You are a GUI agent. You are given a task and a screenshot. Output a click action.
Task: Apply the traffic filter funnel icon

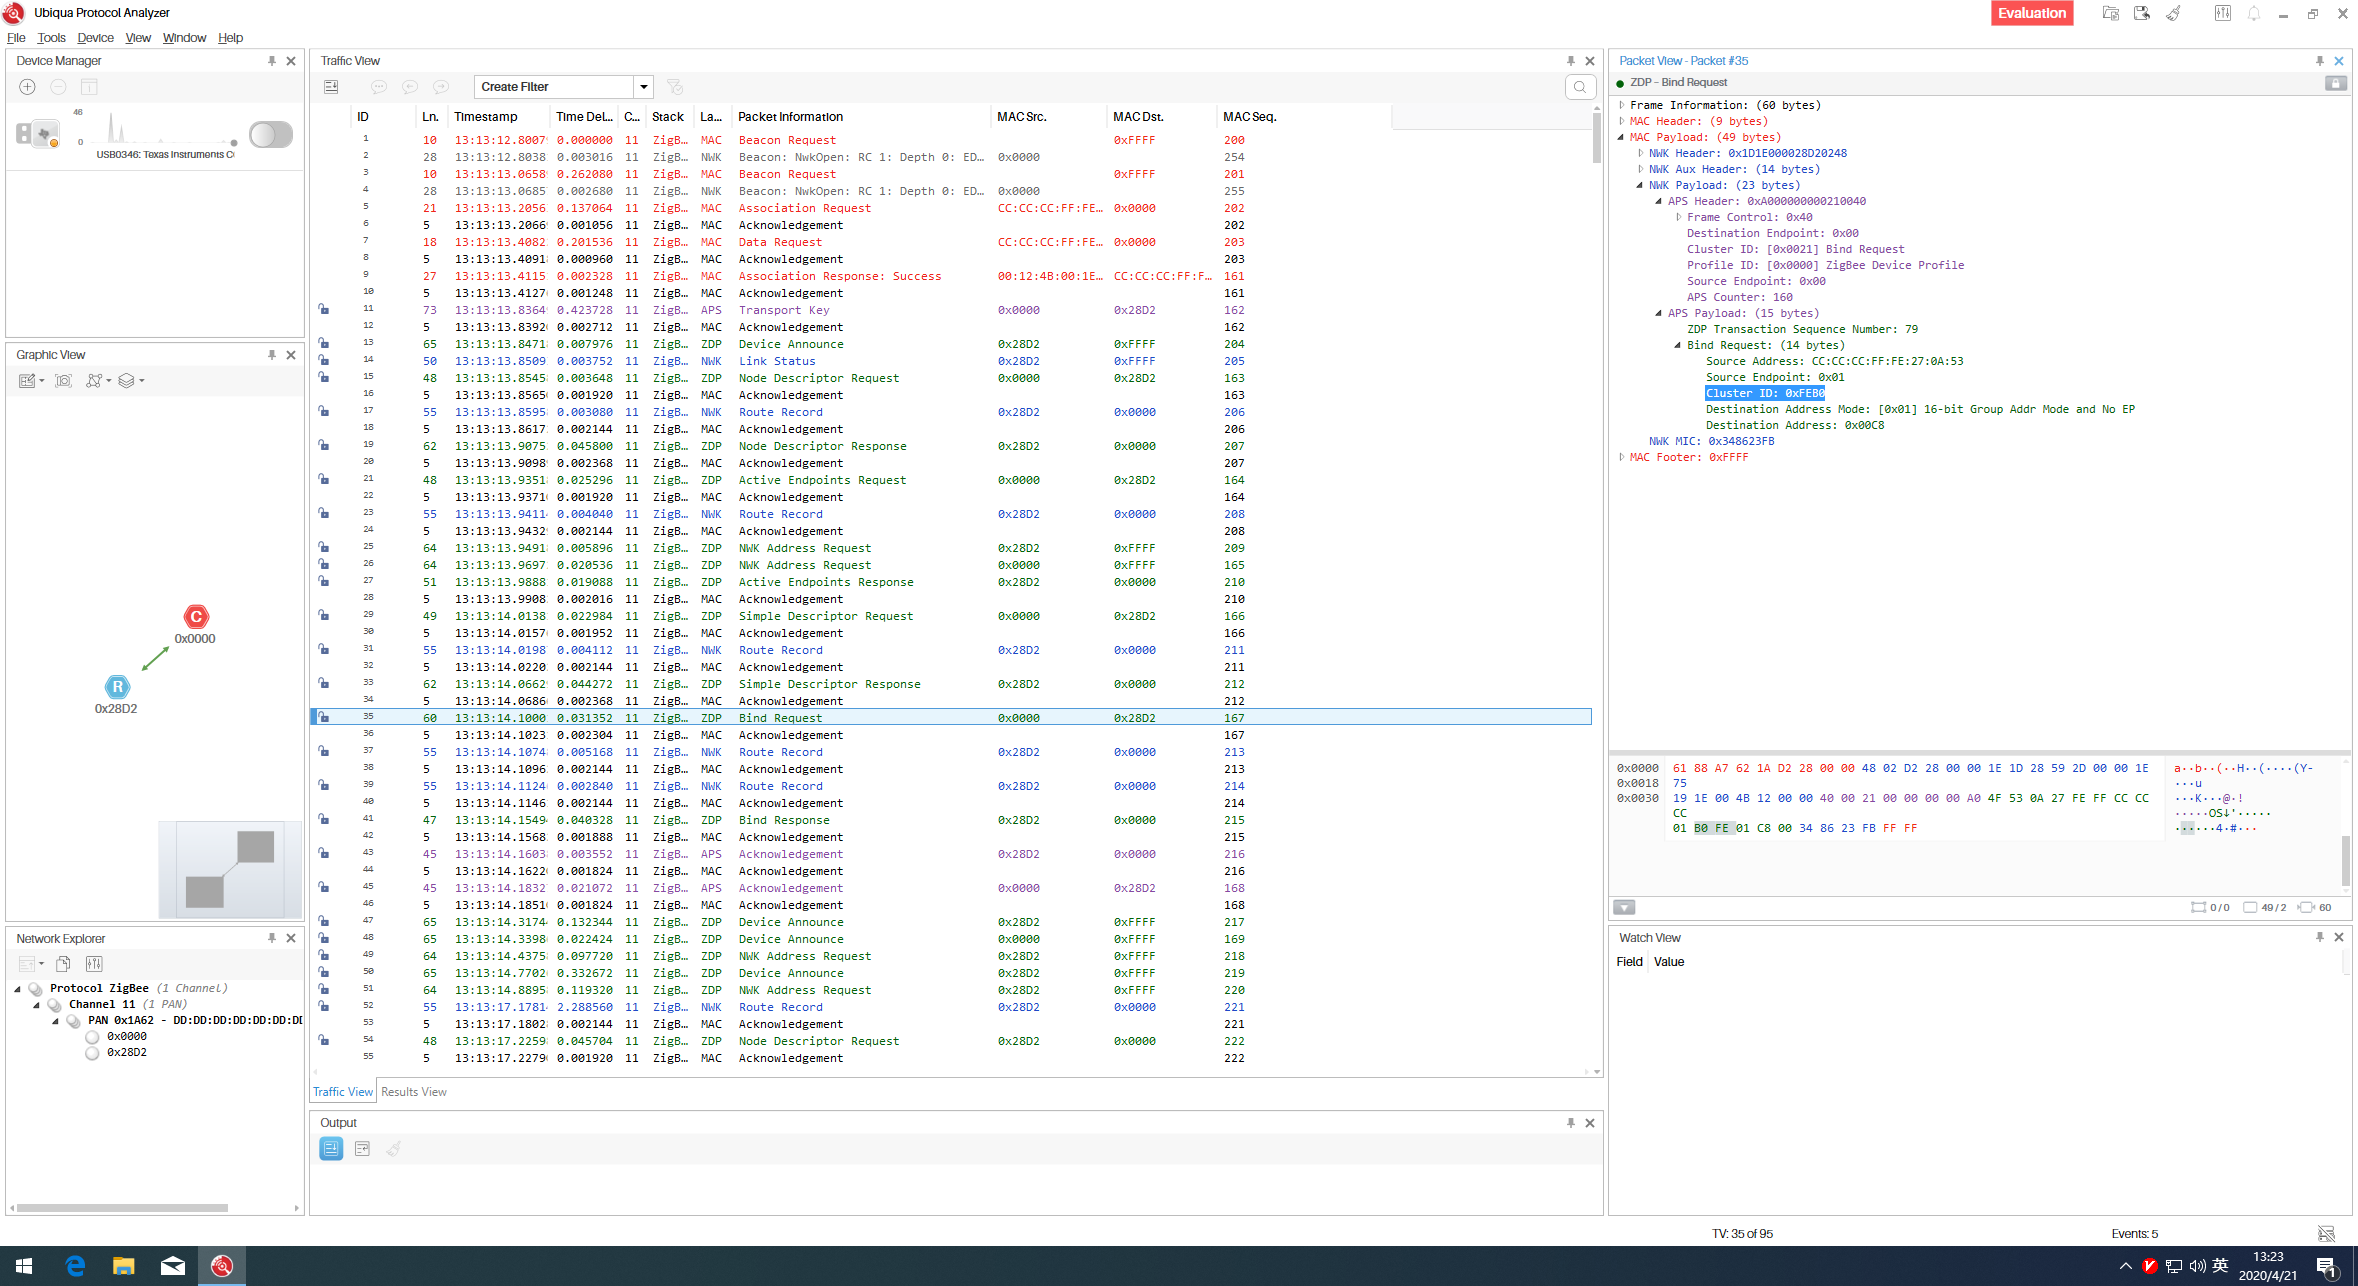click(x=675, y=87)
